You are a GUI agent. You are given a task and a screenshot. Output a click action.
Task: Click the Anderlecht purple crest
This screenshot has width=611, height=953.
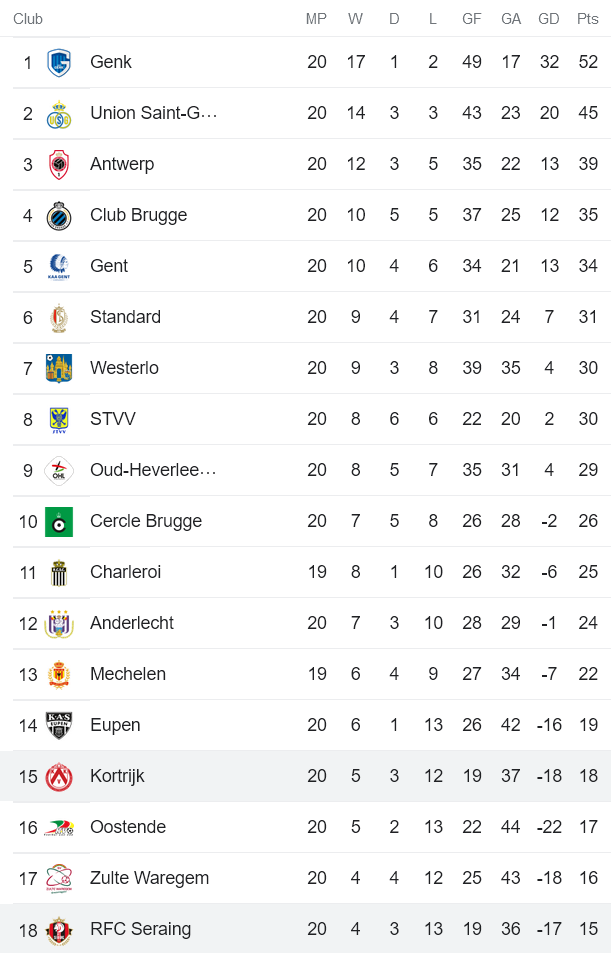tap(59, 624)
